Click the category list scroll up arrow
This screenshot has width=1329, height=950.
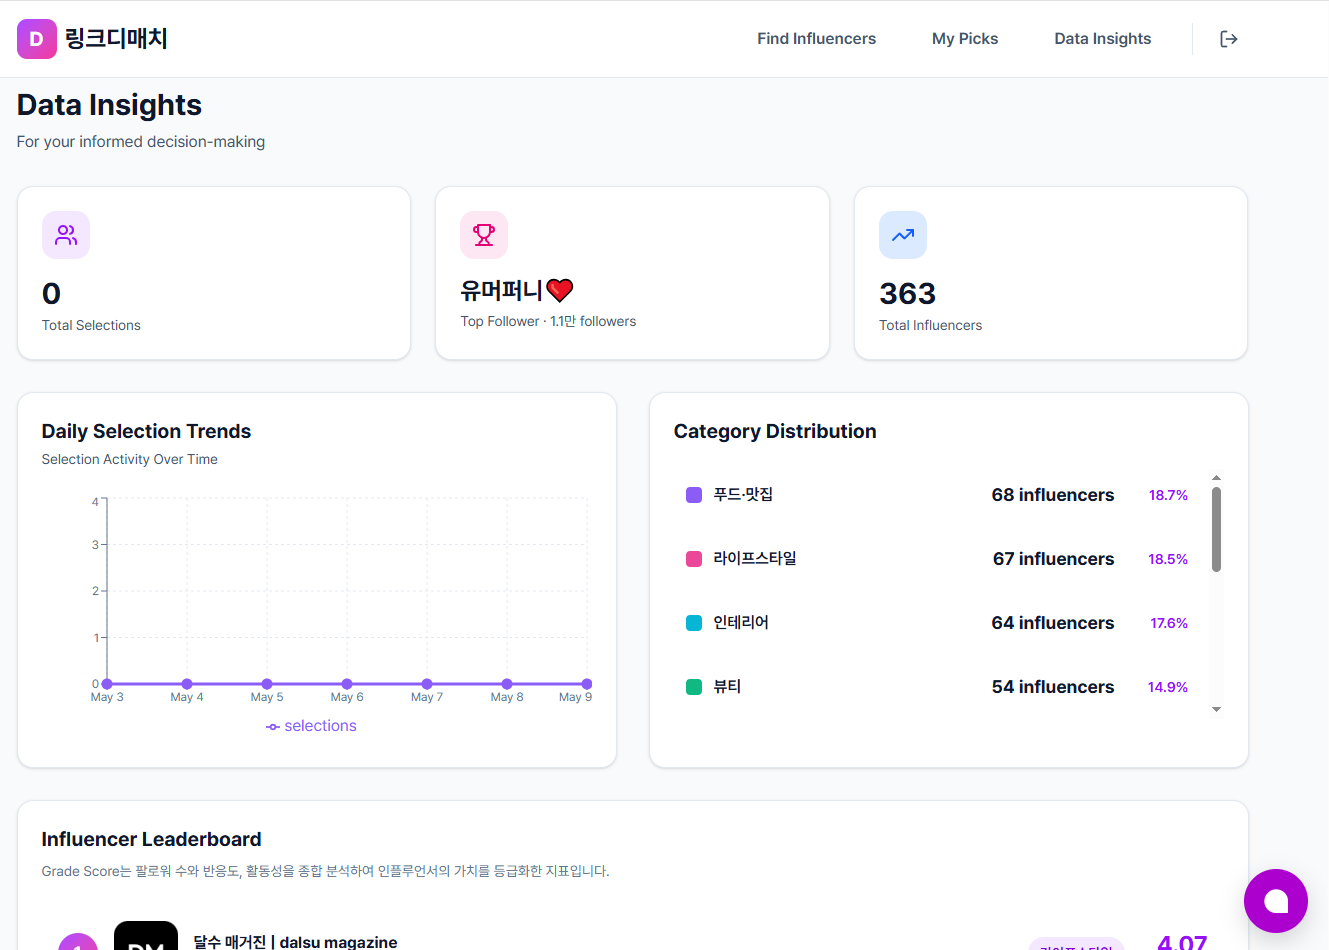coord(1216,478)
